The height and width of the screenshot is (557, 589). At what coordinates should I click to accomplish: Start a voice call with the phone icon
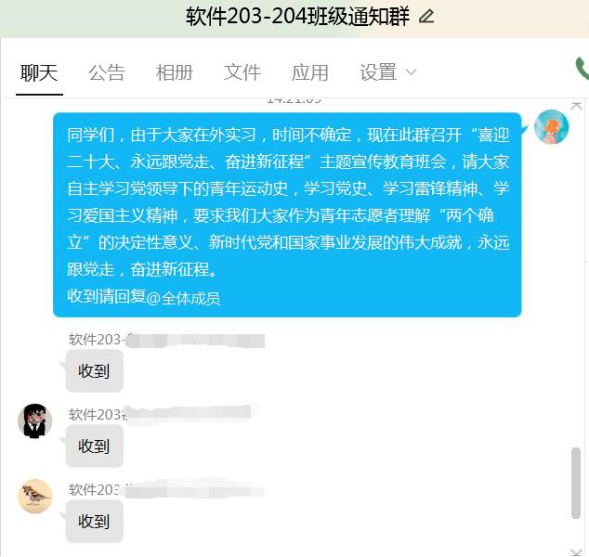pos(582,69)
